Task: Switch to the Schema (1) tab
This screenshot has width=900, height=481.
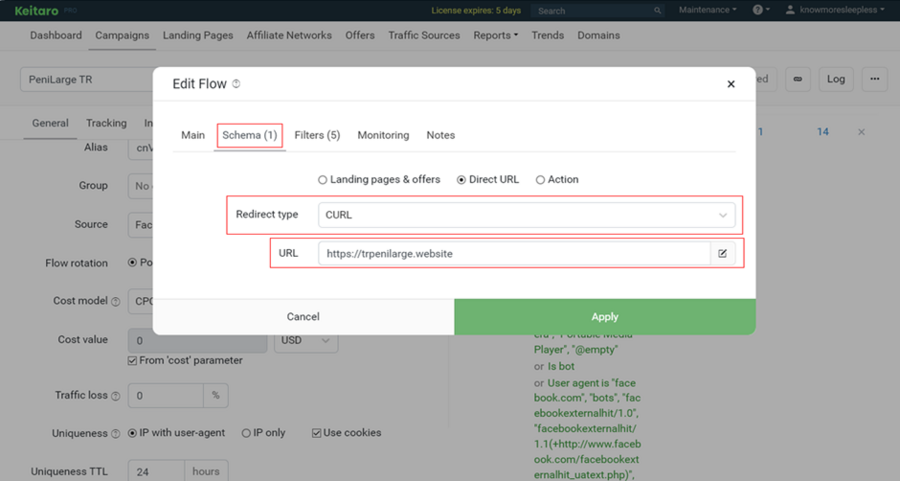Action: click(250, 135)
